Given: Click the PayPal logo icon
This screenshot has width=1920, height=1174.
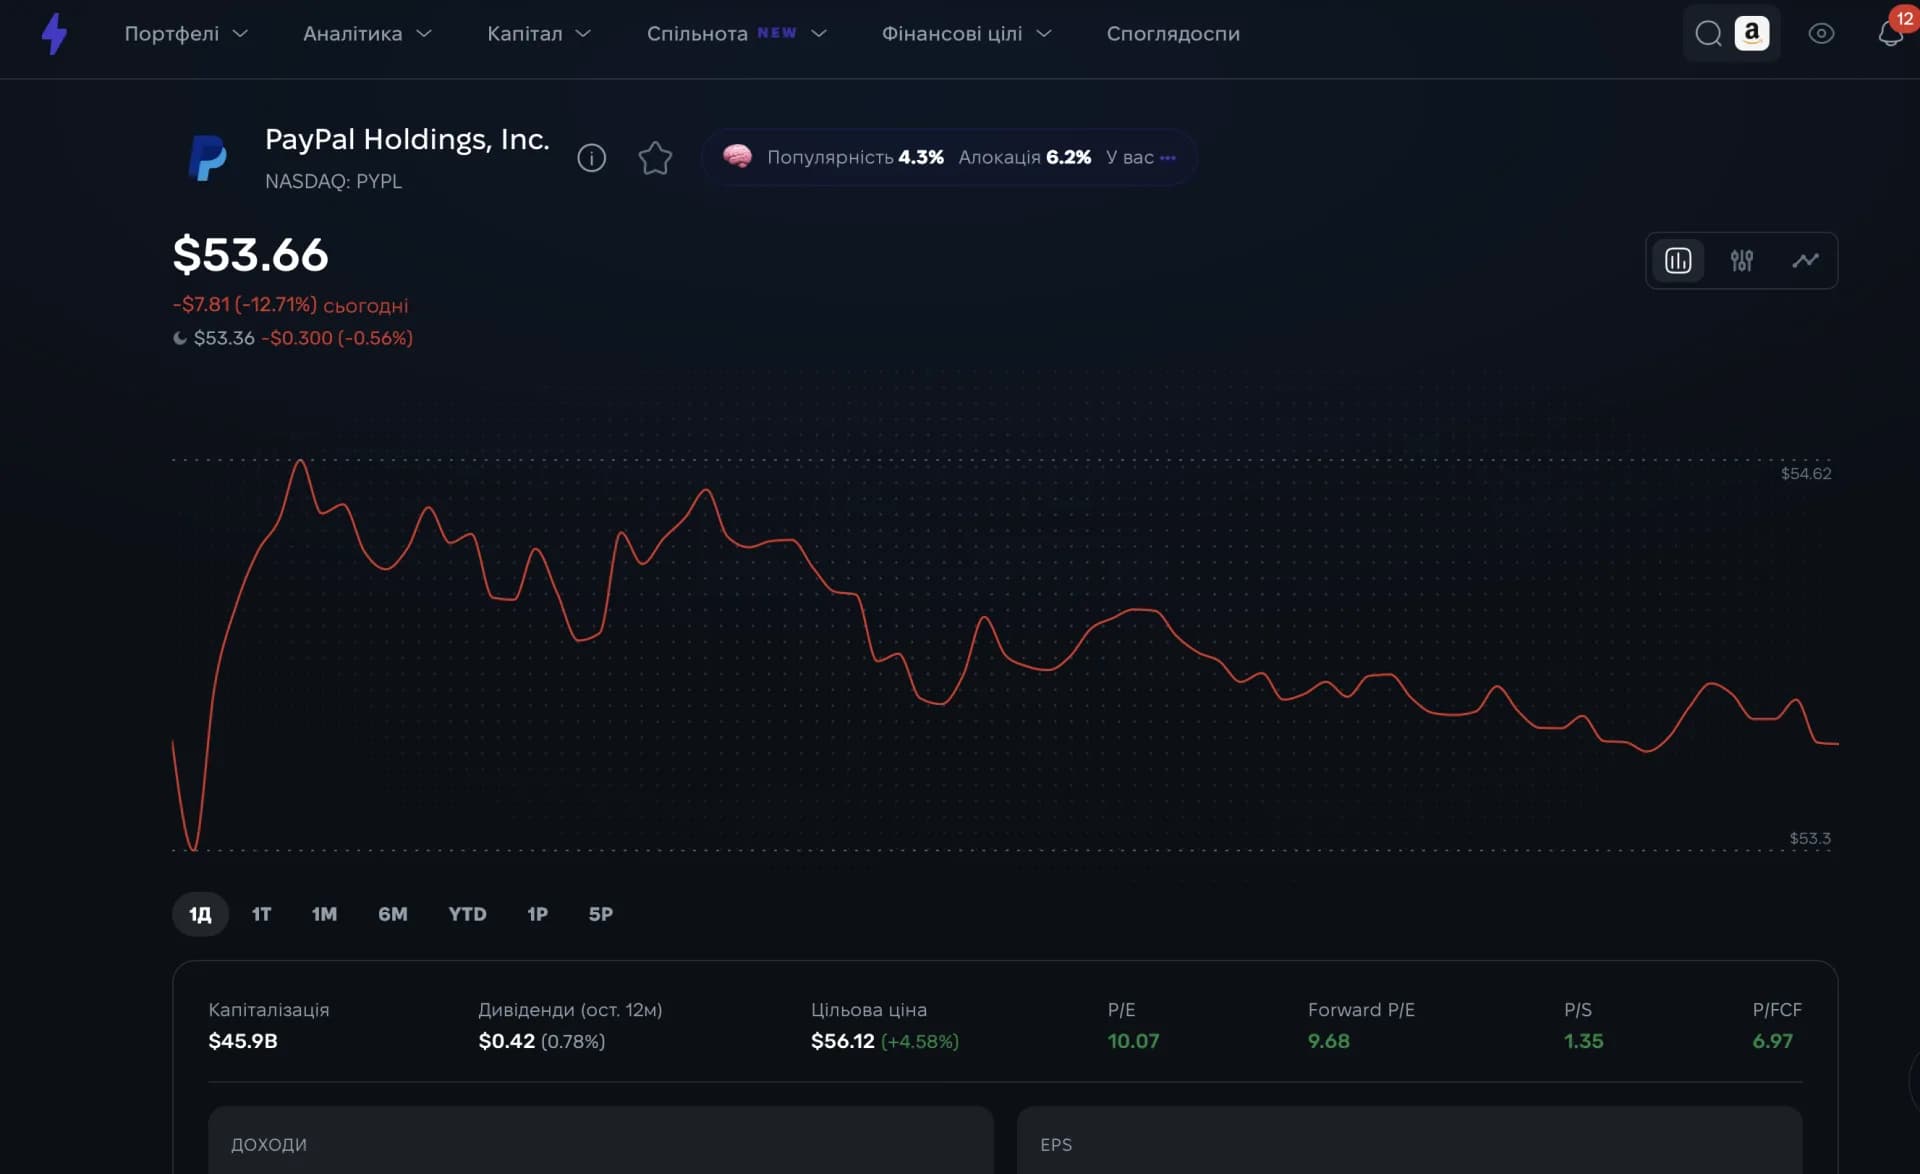Looking at the screenshot, I should pyautogui.click(x=208, y=158).
